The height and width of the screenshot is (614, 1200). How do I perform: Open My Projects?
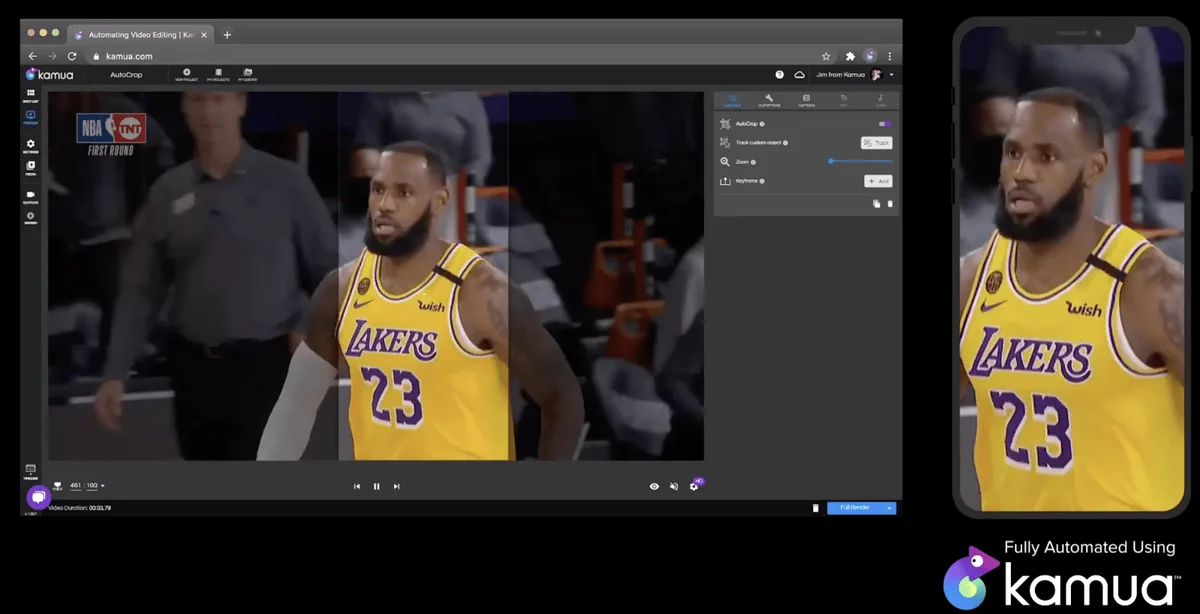click(x=217, y=74)
